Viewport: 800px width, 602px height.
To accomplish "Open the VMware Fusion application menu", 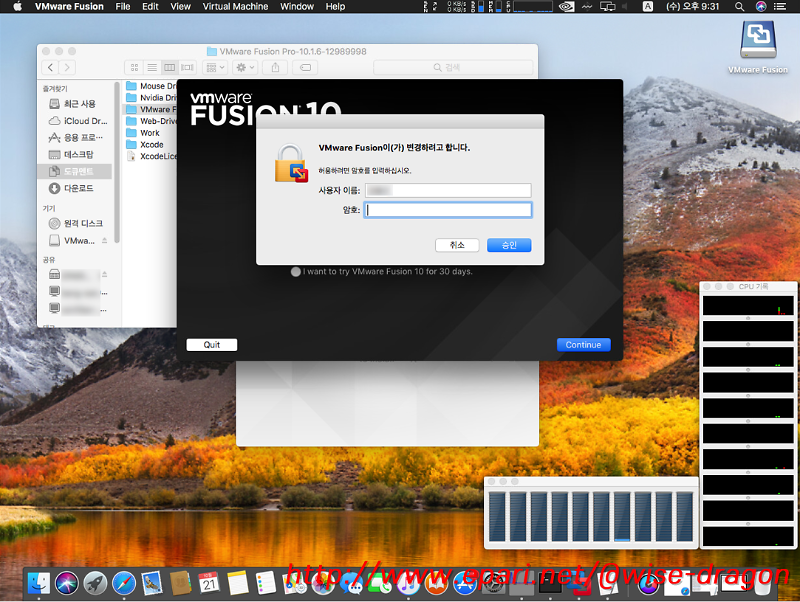I will tap(69, 7).
